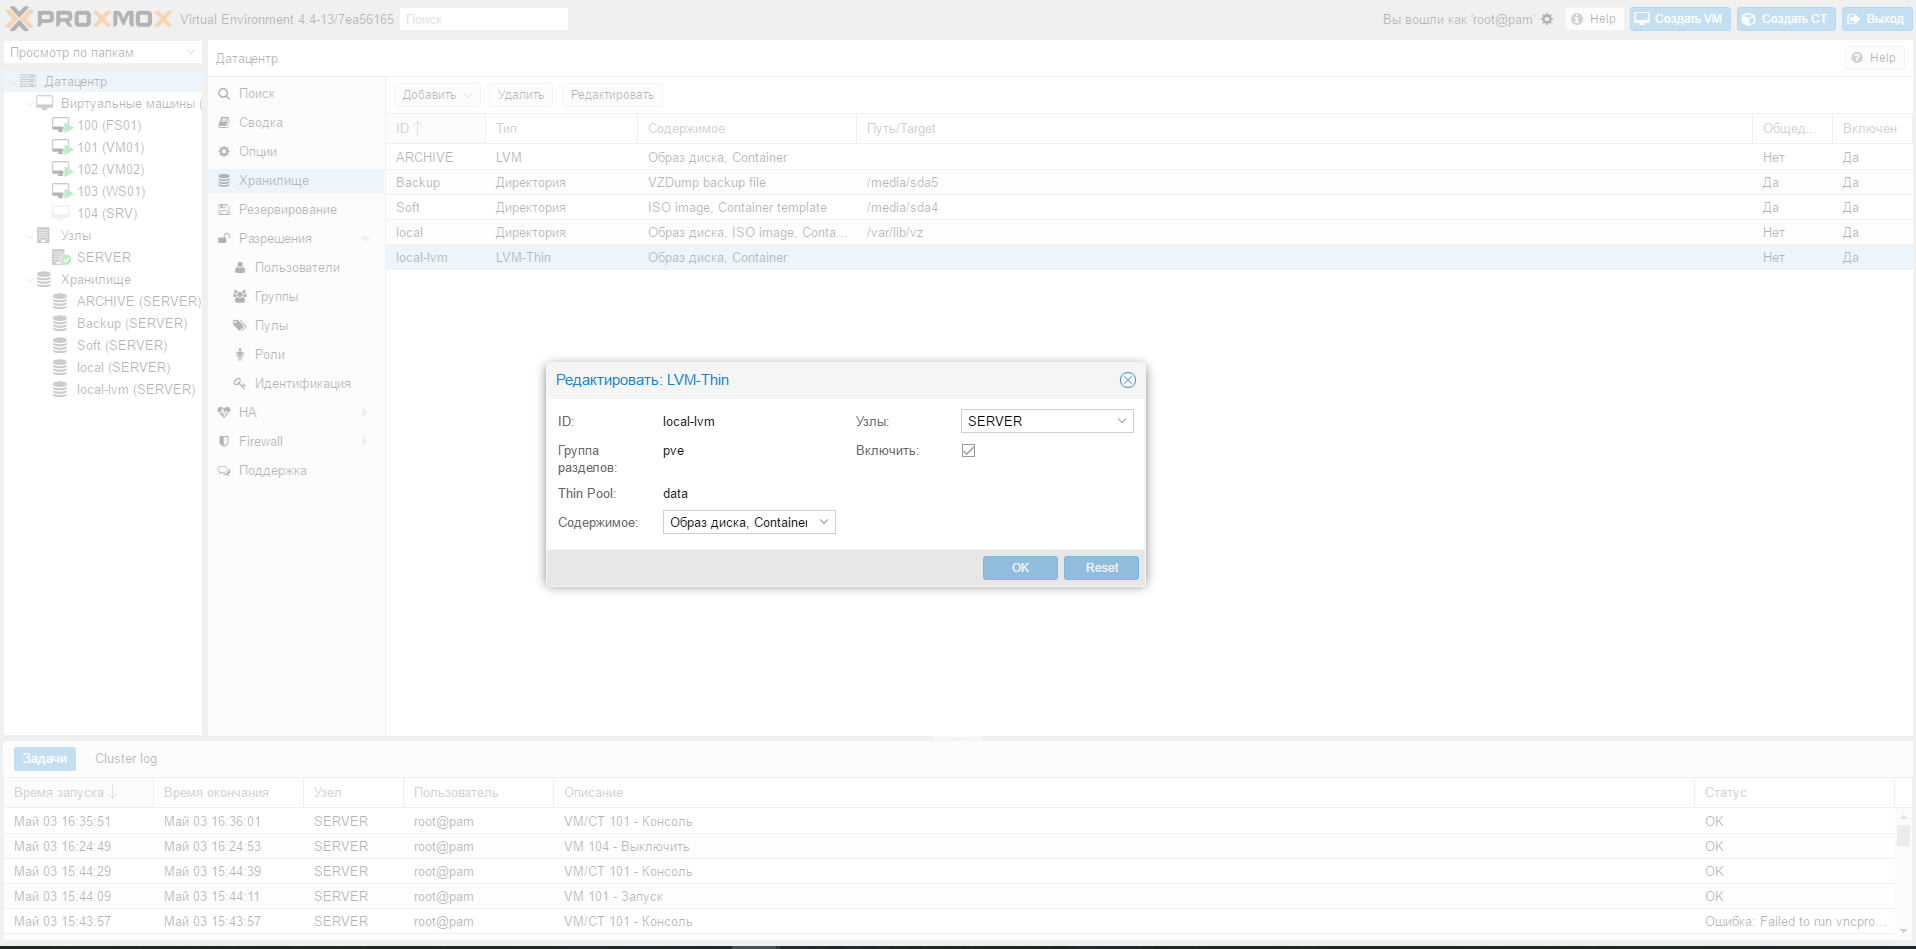Click the Пользователи user icon
Image resolution: width=1916 pixels, height=949 pixels.
click(240, 267)
